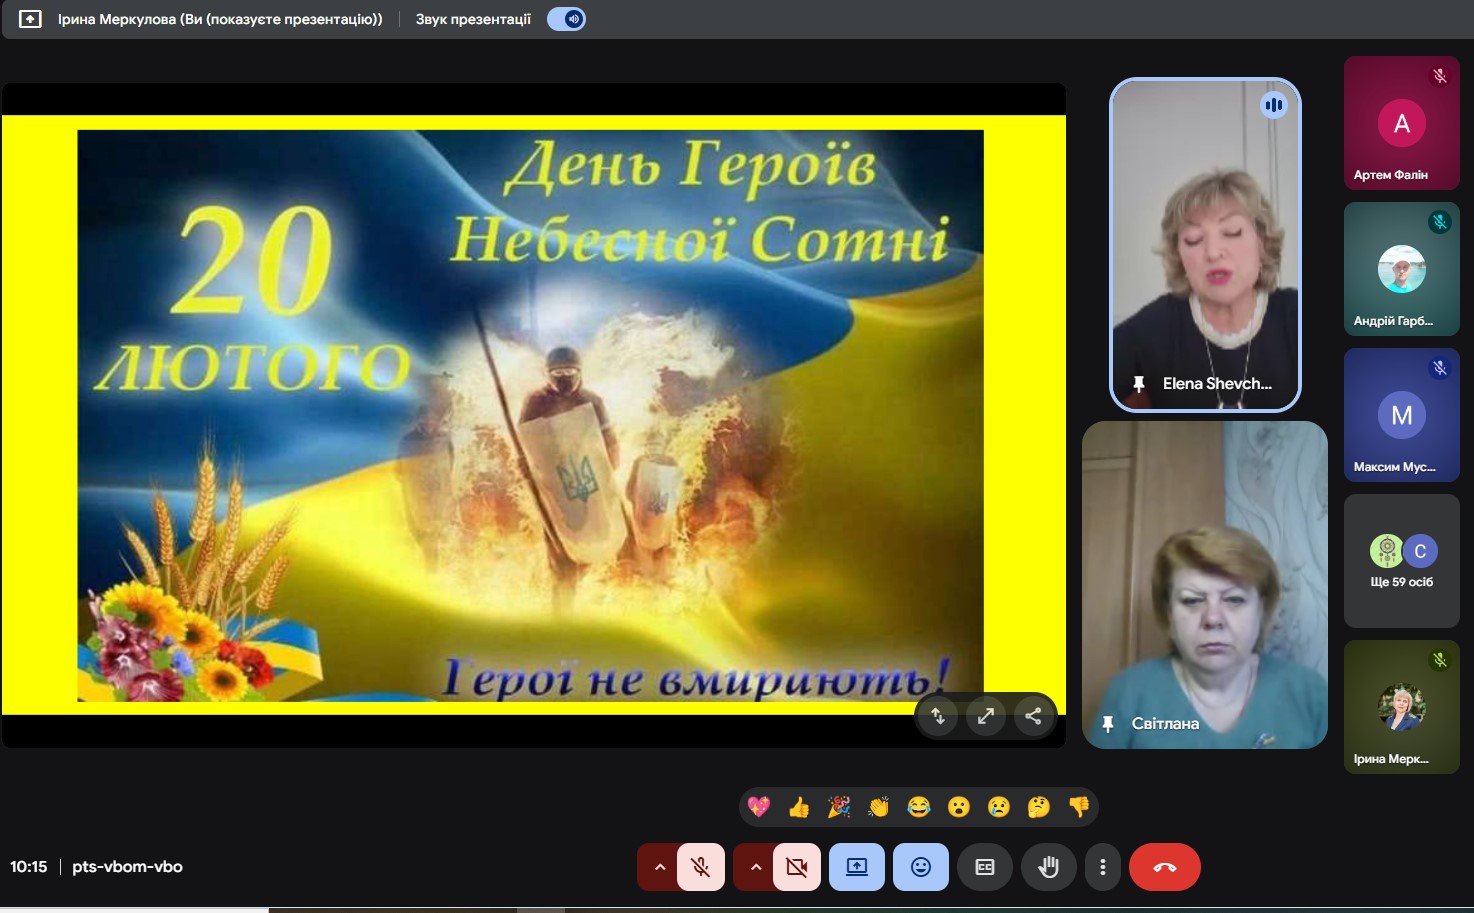Toggle presentation audio switch

pos(566,18)
